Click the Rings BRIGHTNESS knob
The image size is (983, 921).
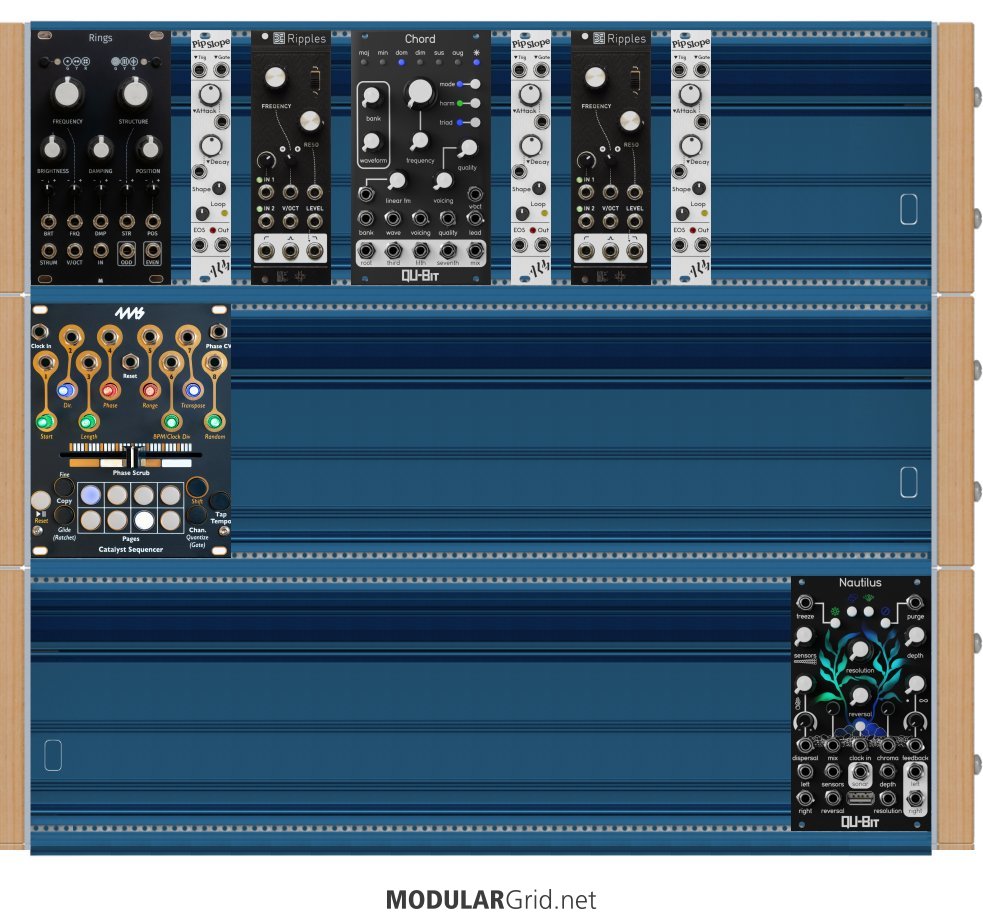click(52, 148)
